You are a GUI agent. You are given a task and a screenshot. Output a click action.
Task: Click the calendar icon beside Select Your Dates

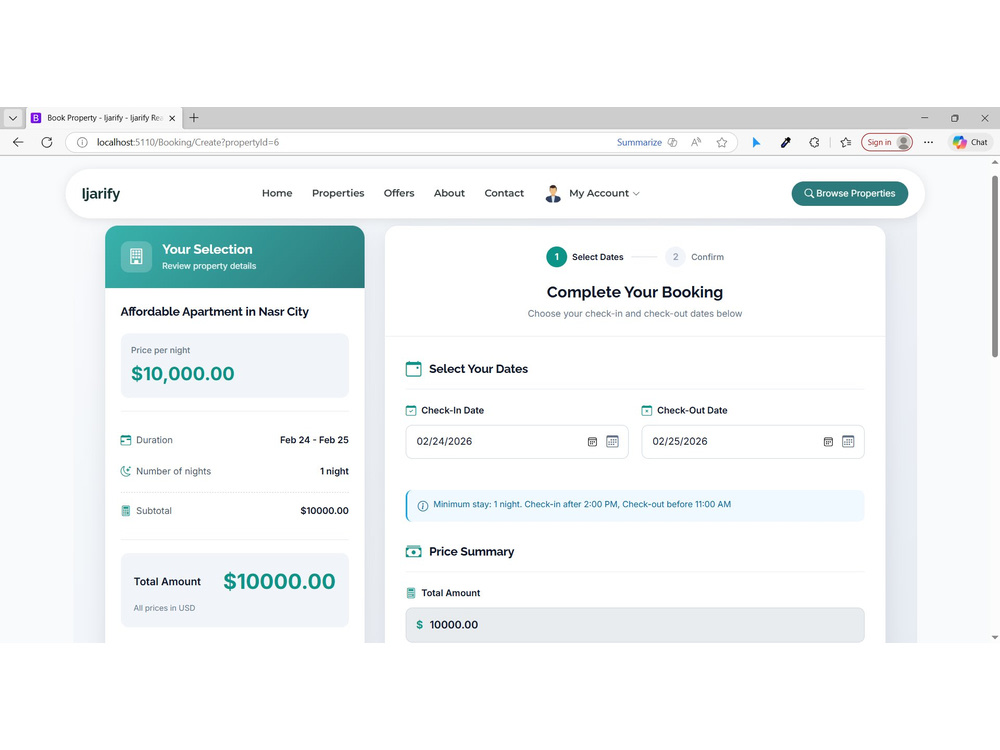(413, 369)
